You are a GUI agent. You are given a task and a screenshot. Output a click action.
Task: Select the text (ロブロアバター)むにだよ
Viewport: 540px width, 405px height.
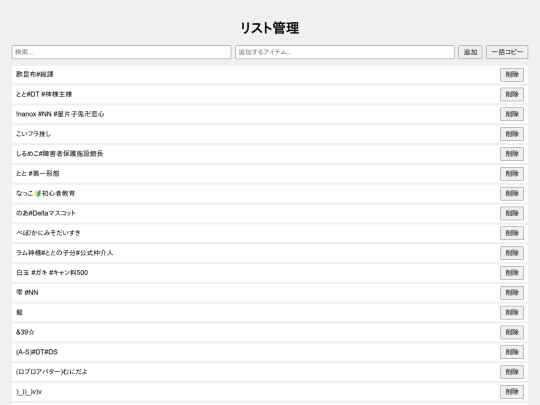point(52,372)
